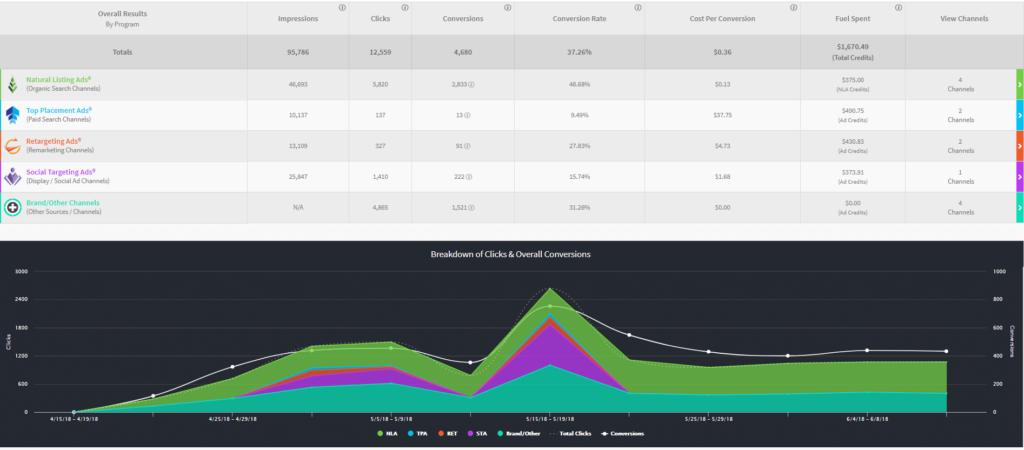Select the Cost Per Conversion column header

point(722,18)
